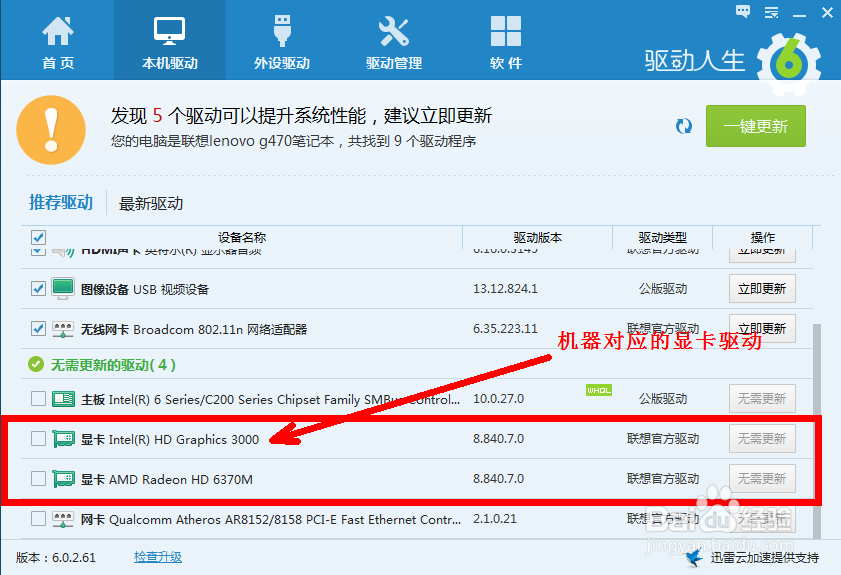Click the 无线网卡 network adapter icon

click(x=63, y=329)
